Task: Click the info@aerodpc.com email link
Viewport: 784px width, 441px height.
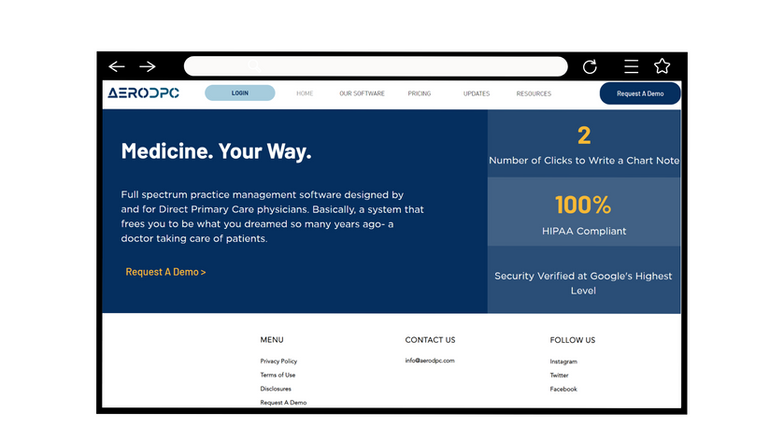Action: coord(430,360)
